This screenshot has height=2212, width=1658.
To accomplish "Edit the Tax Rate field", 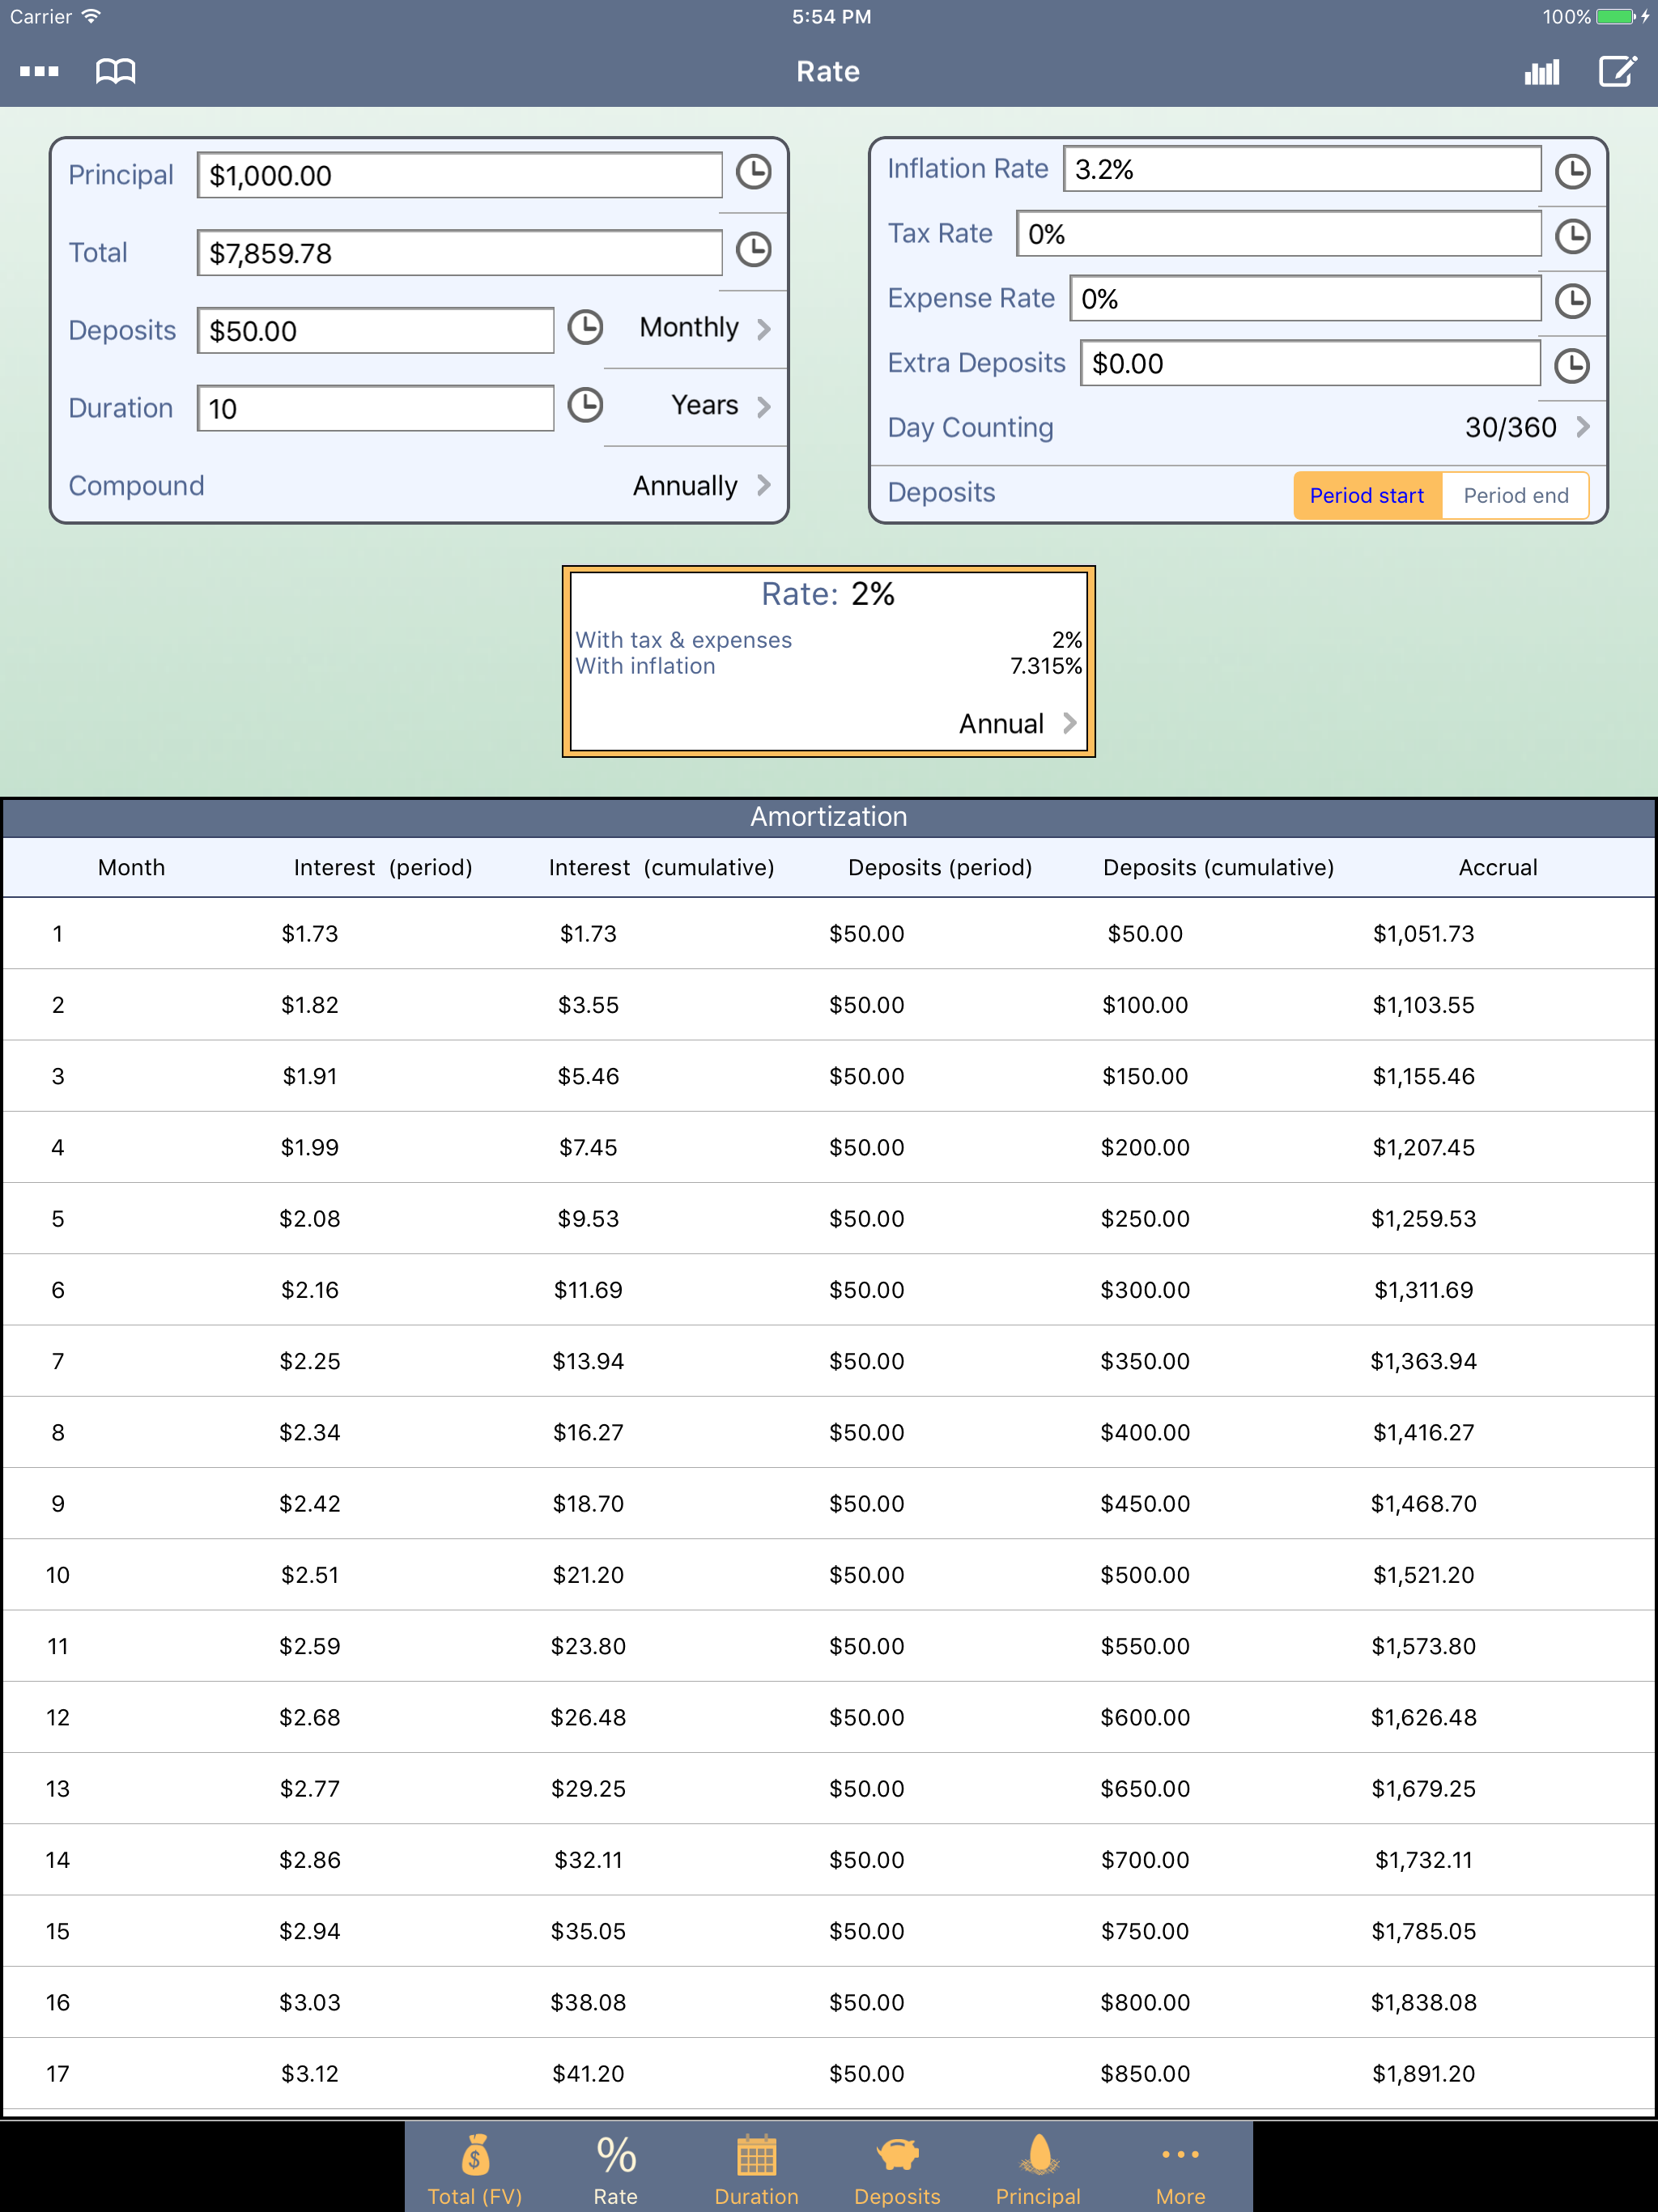I will (1278, 234).
